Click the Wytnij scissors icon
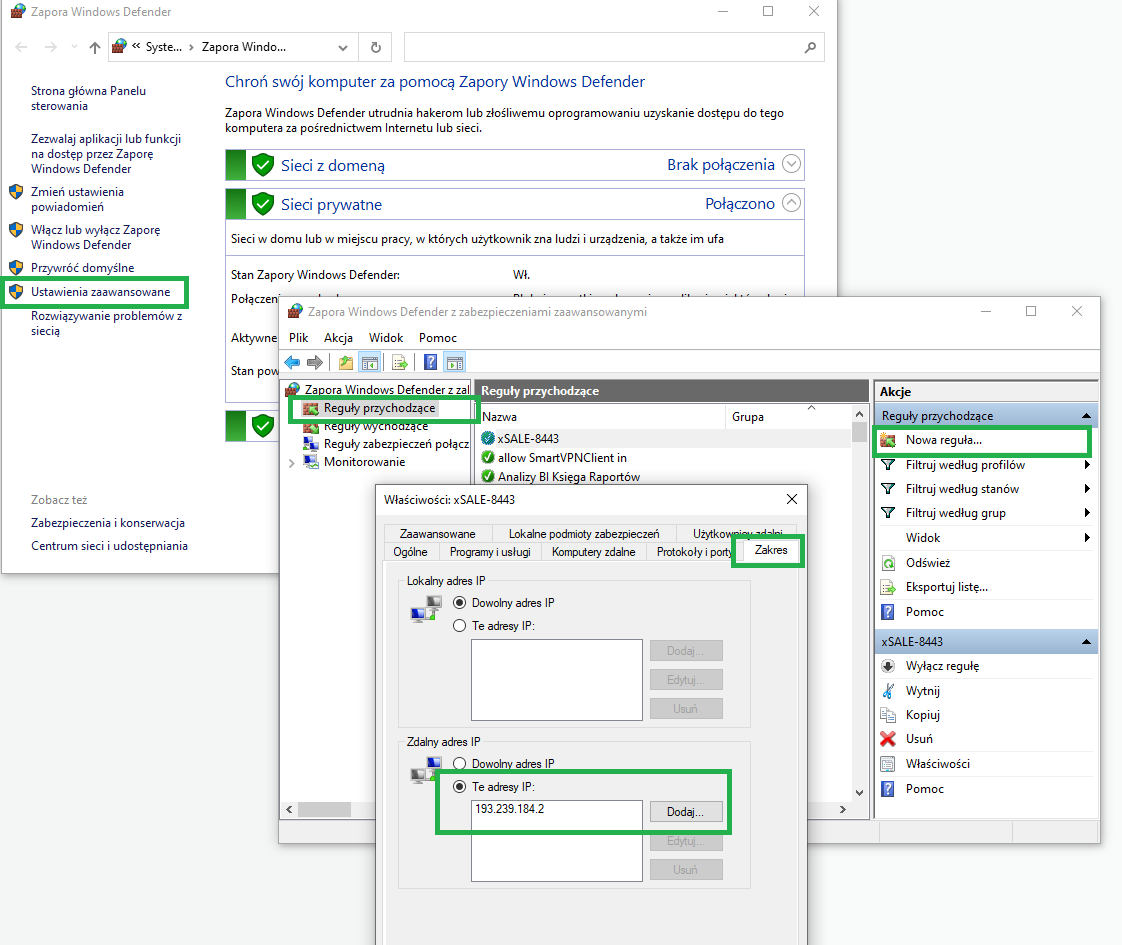This screenshot has width=1122, height=945. point(887,691)
